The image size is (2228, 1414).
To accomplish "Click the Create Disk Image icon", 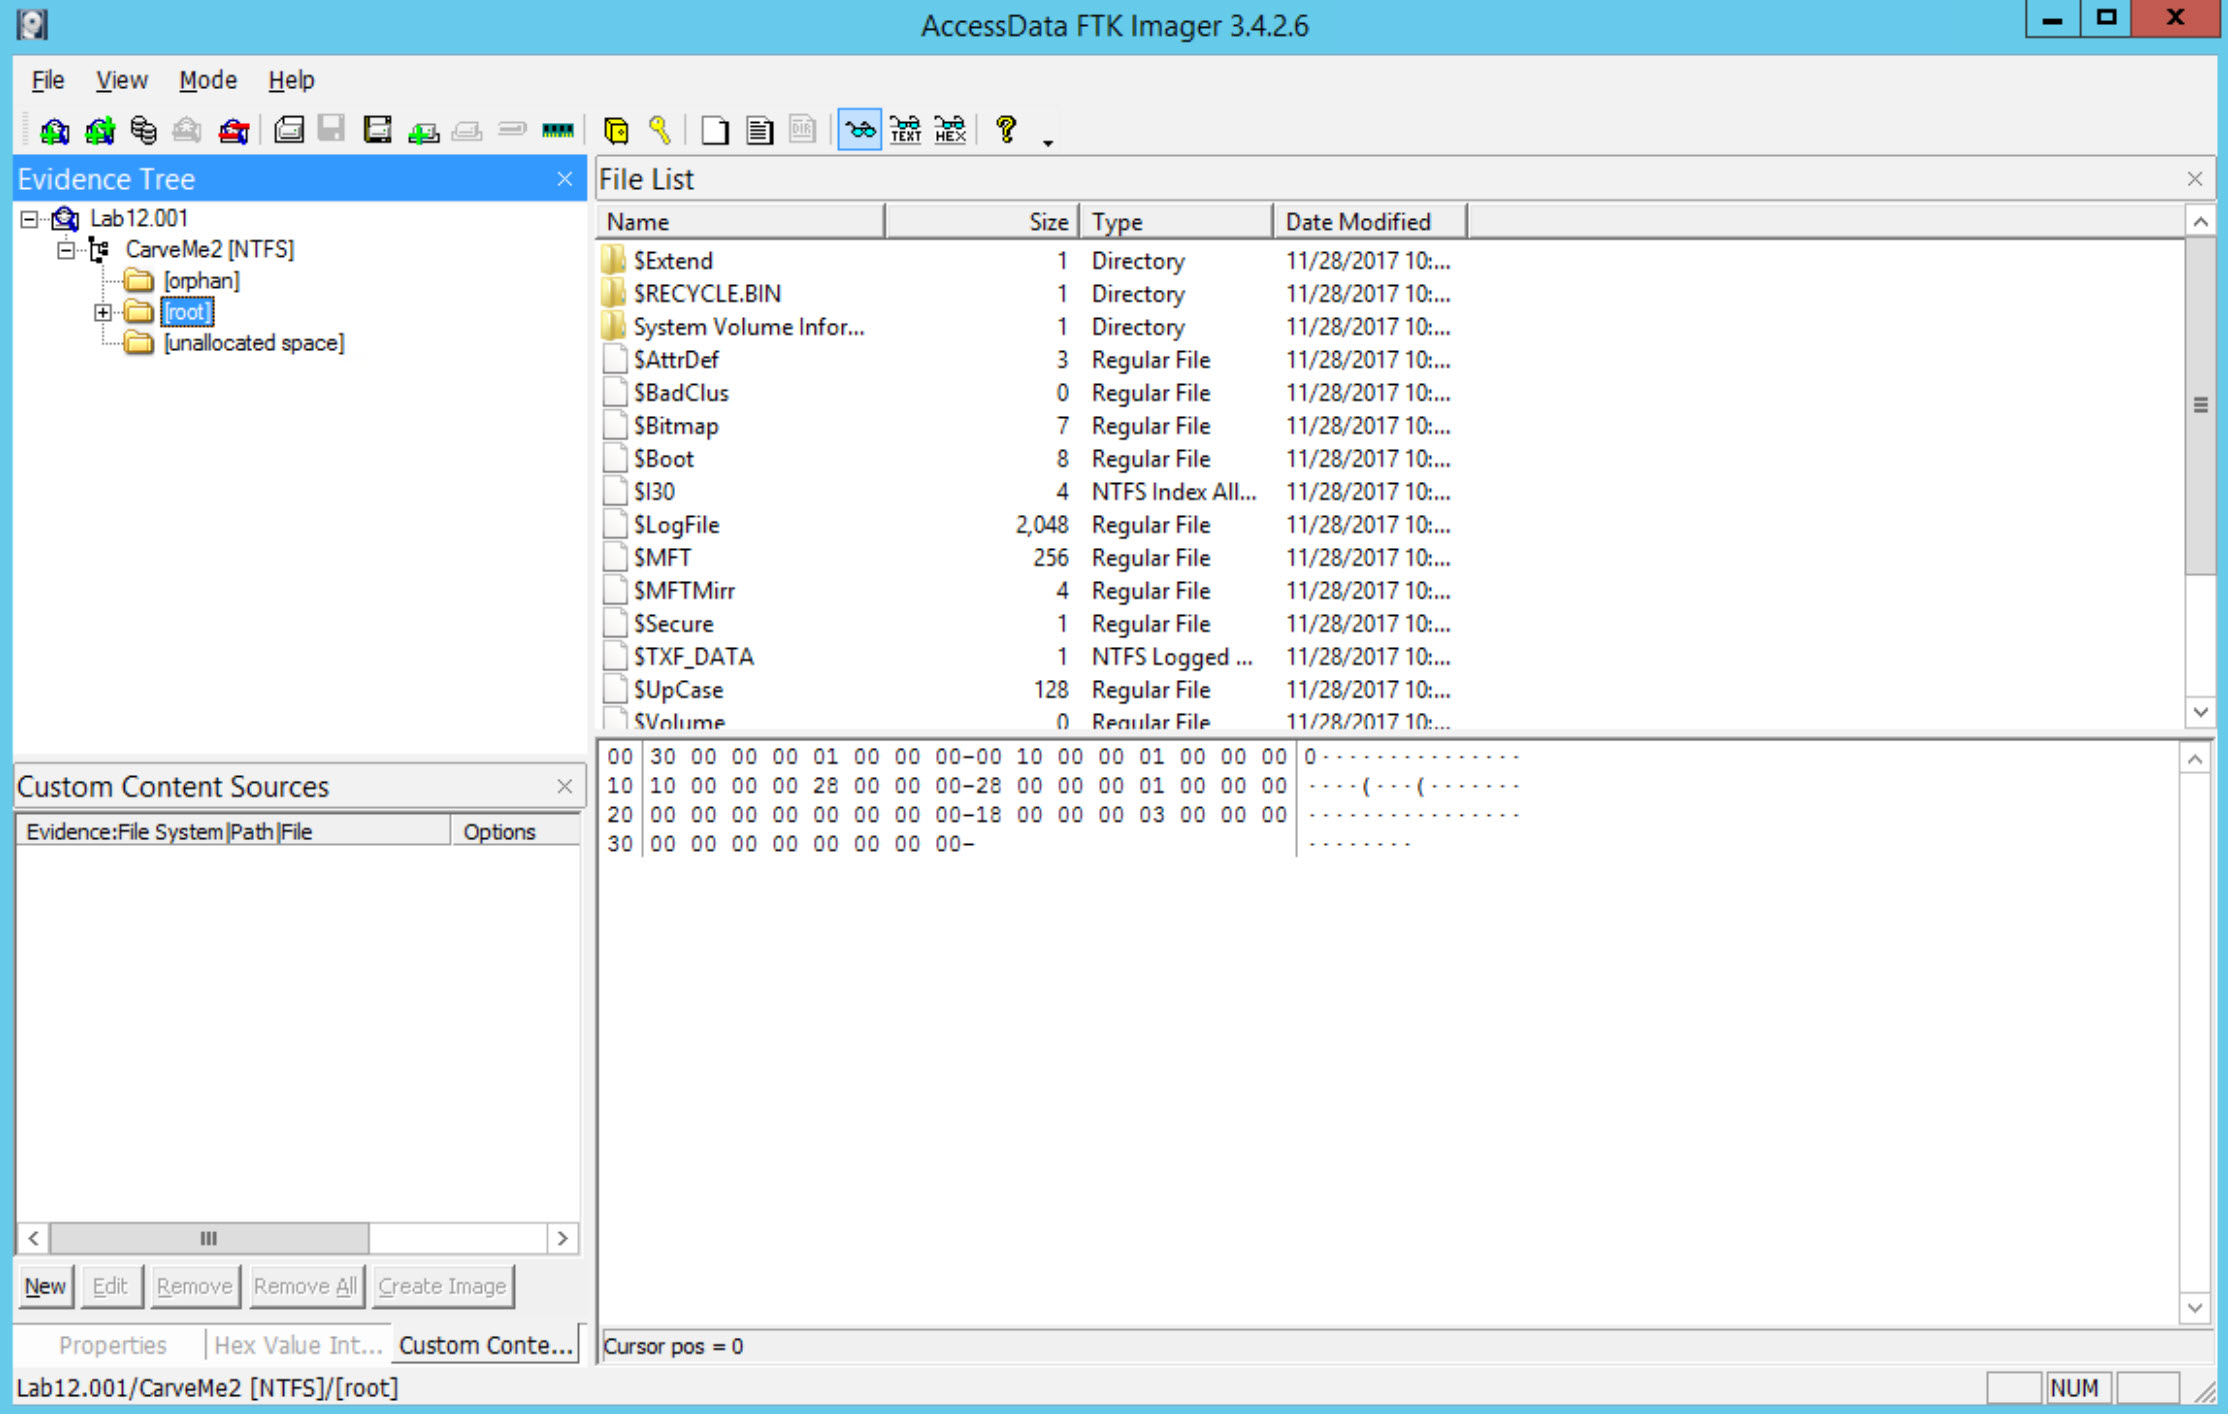I will (289, 130).
